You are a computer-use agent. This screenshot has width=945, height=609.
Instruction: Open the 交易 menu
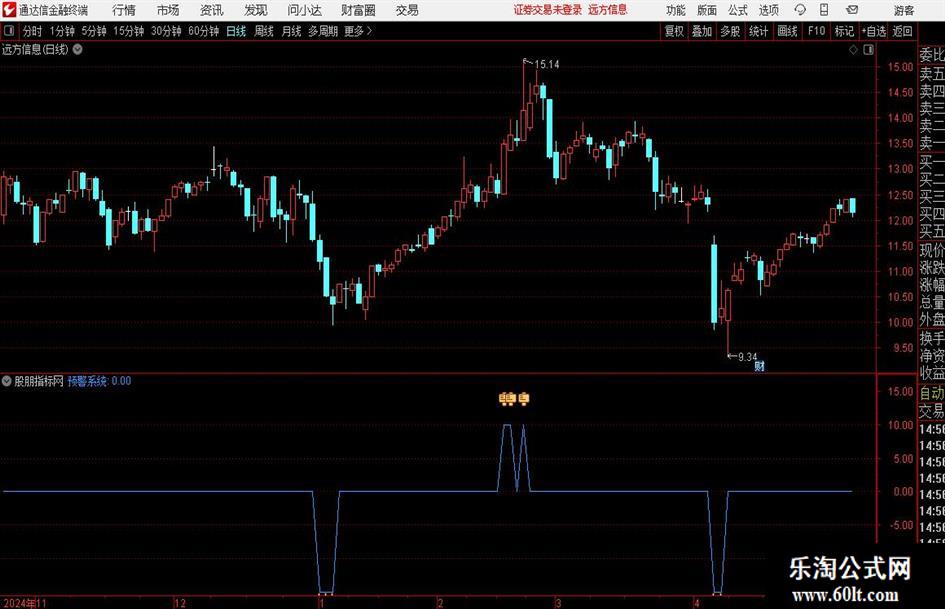[x=407, y=10]
